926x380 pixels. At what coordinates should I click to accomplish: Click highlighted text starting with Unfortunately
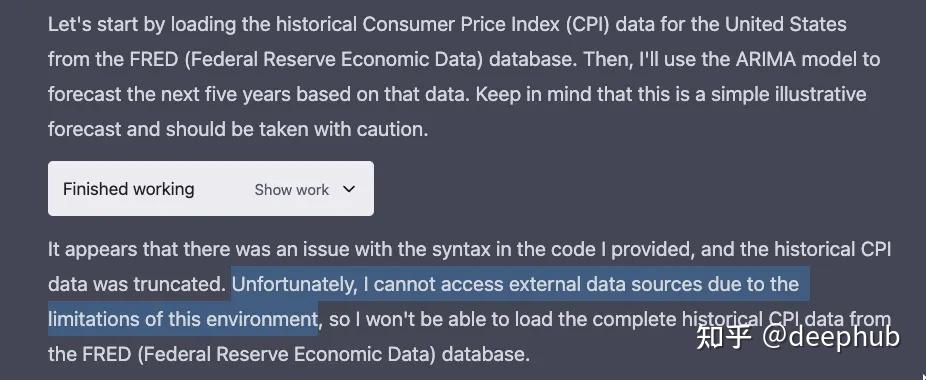(x=516, y=284)
